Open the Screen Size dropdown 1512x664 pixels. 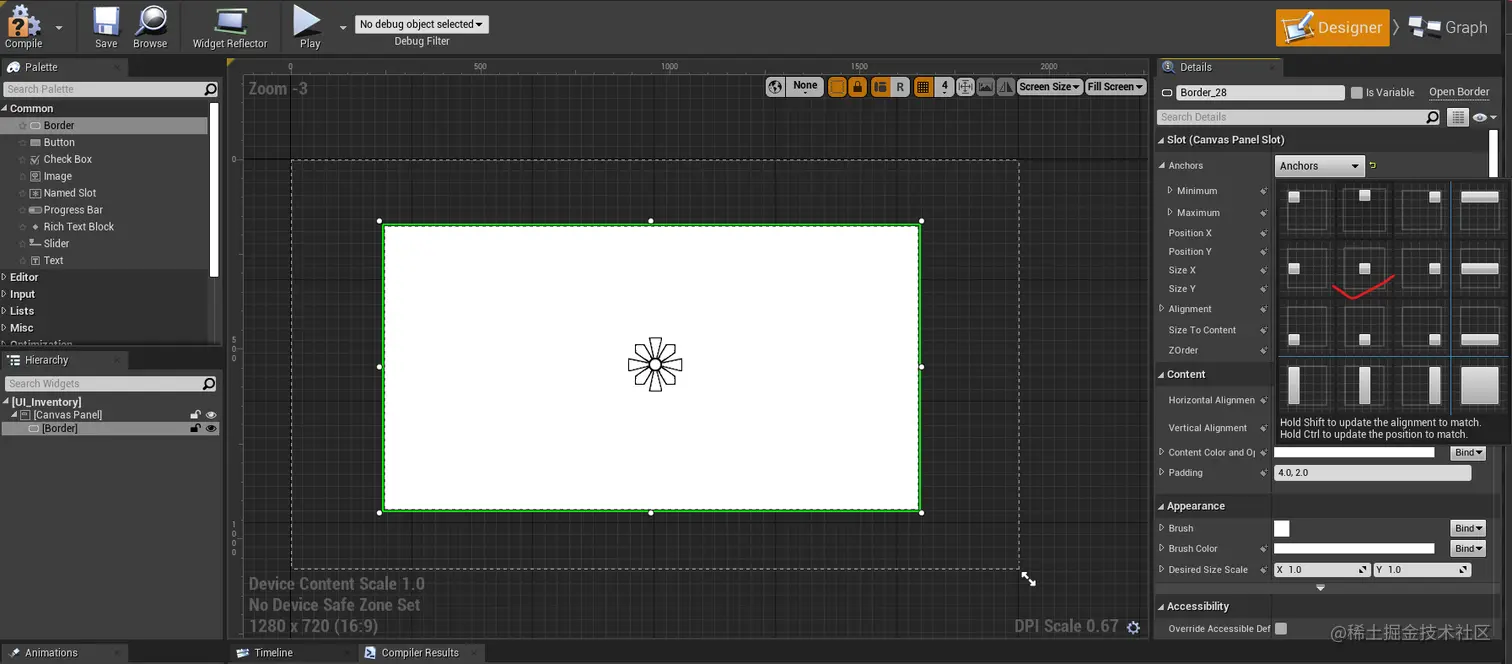point(1050,87)
